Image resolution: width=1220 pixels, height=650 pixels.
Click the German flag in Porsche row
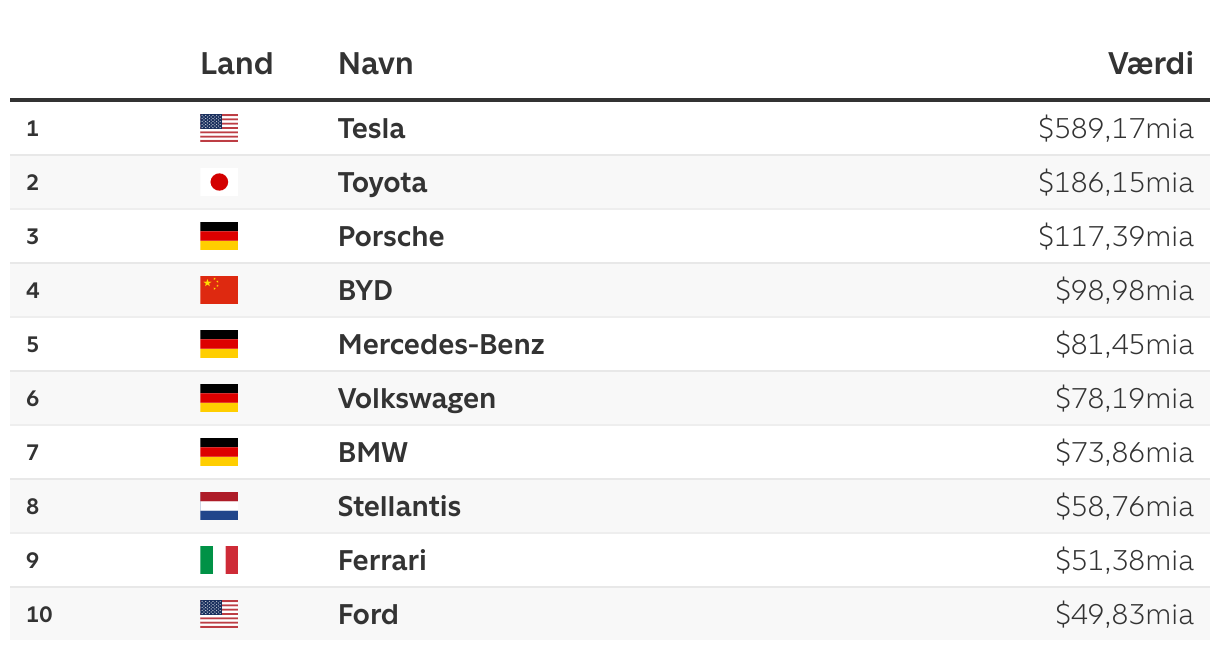[219, 236]
